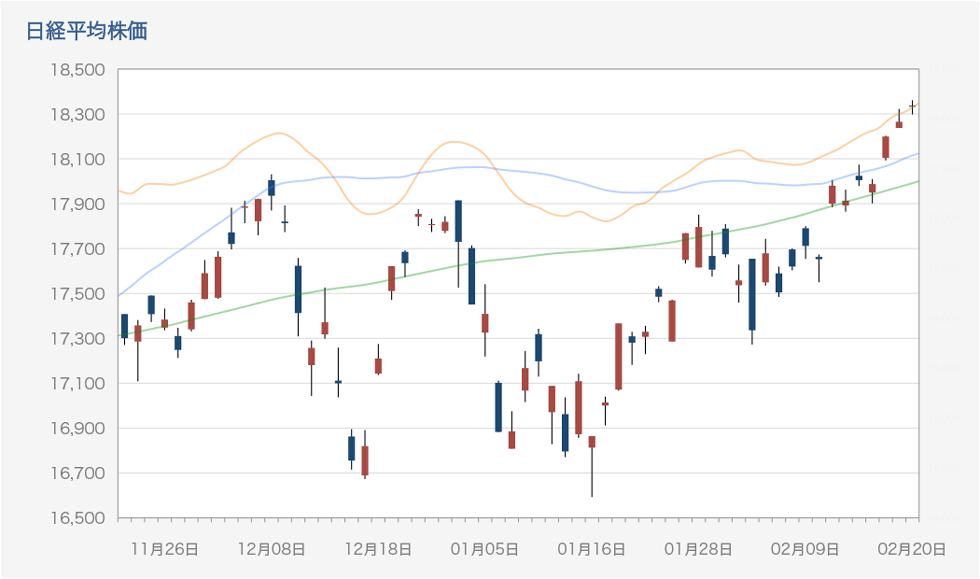Select the 02月20日 date label
This screenshot has width=980, height=579.
[913, 549]
